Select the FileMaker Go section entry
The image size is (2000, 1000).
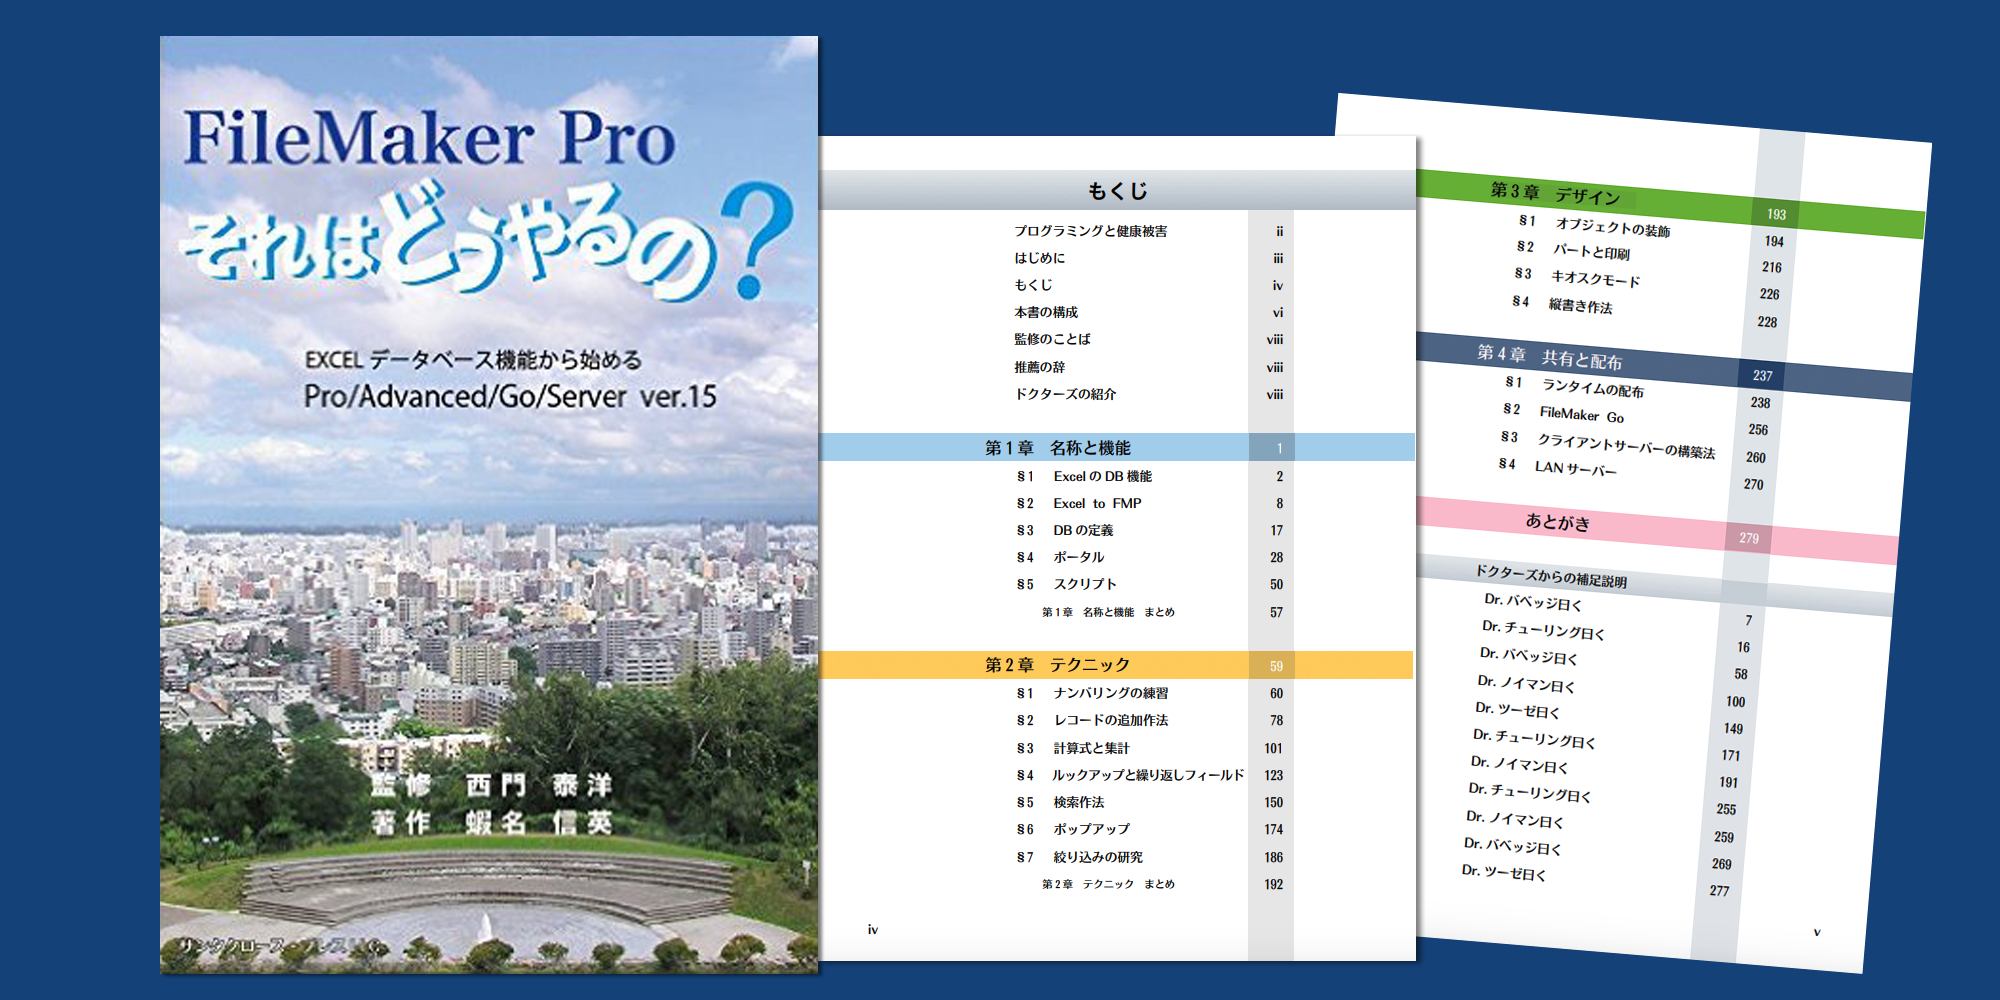[1581, 414]
